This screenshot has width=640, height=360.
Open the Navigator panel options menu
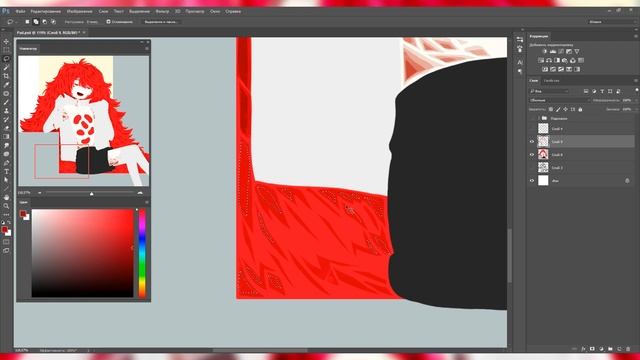coord(147,49)
